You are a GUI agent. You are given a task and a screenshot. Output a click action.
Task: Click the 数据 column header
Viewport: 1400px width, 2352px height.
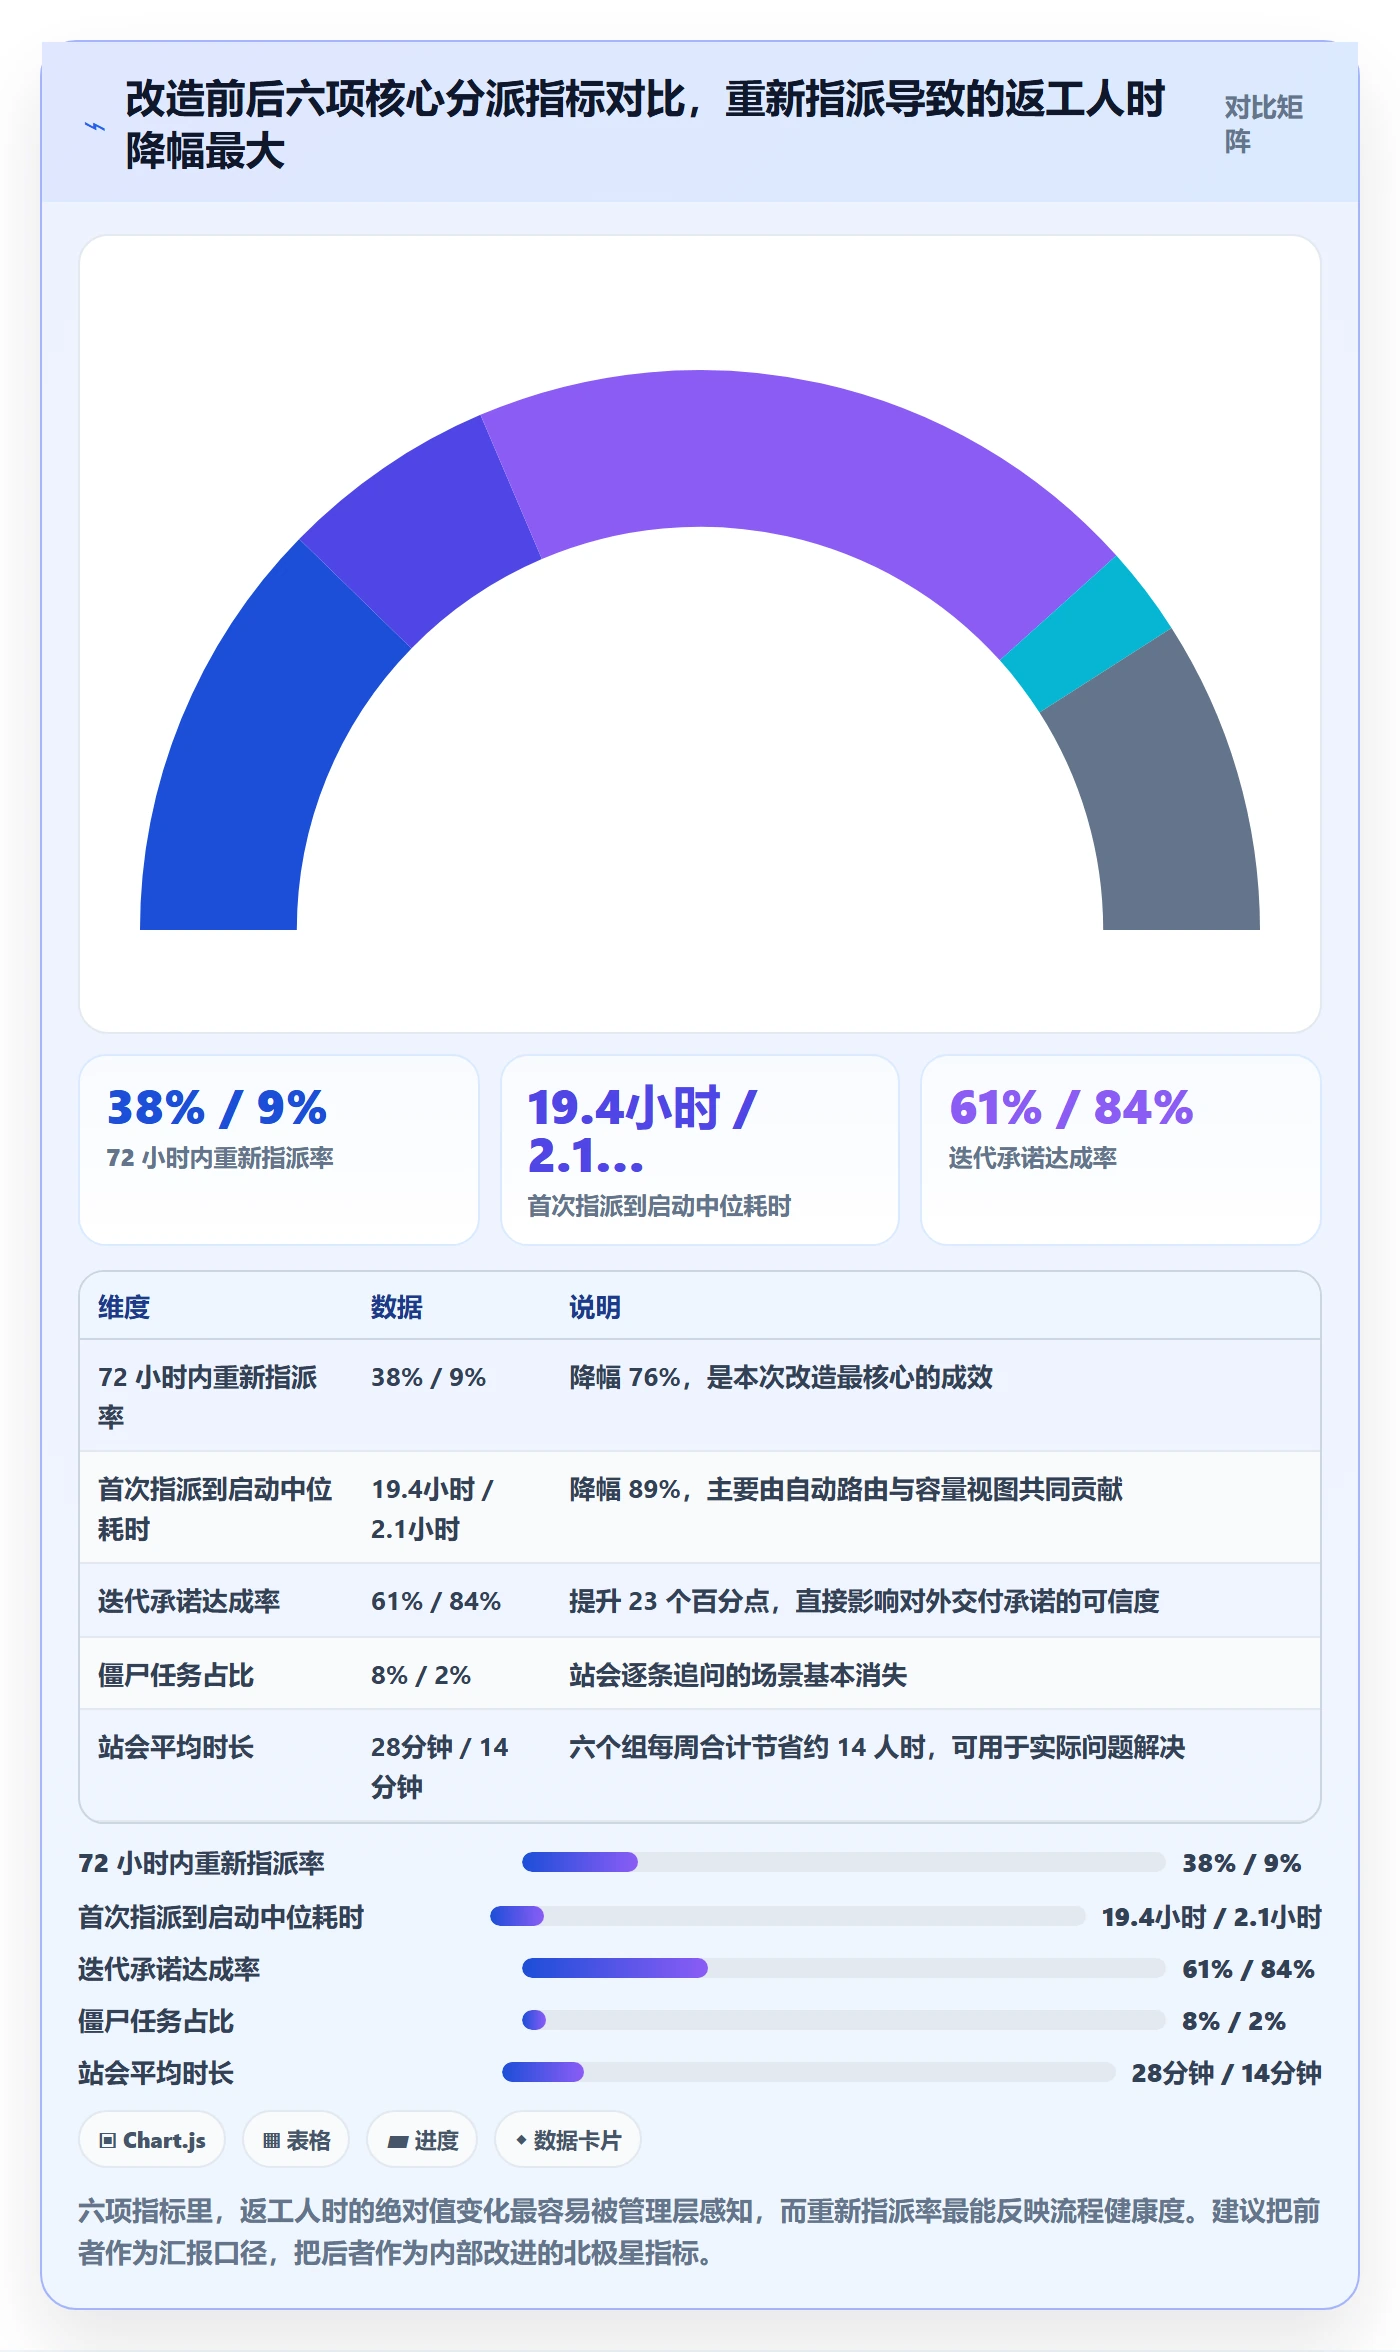tap(397, 1307)
